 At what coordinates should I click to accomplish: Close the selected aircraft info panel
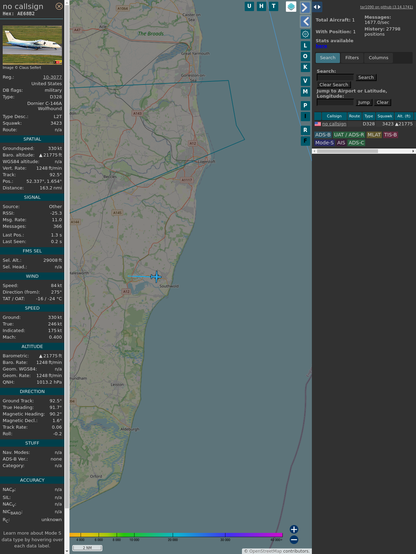59,6
